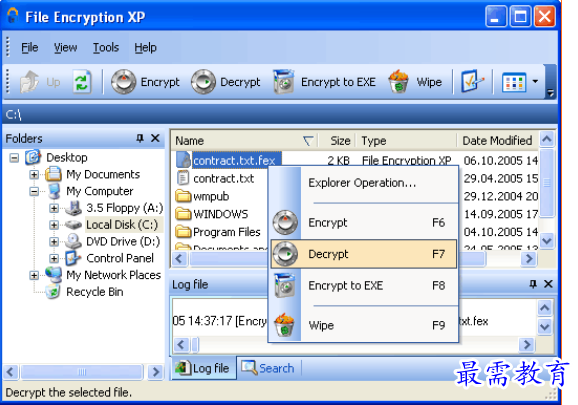Select My Network Places in tree
578x405 pixels.
pos(114,275)
